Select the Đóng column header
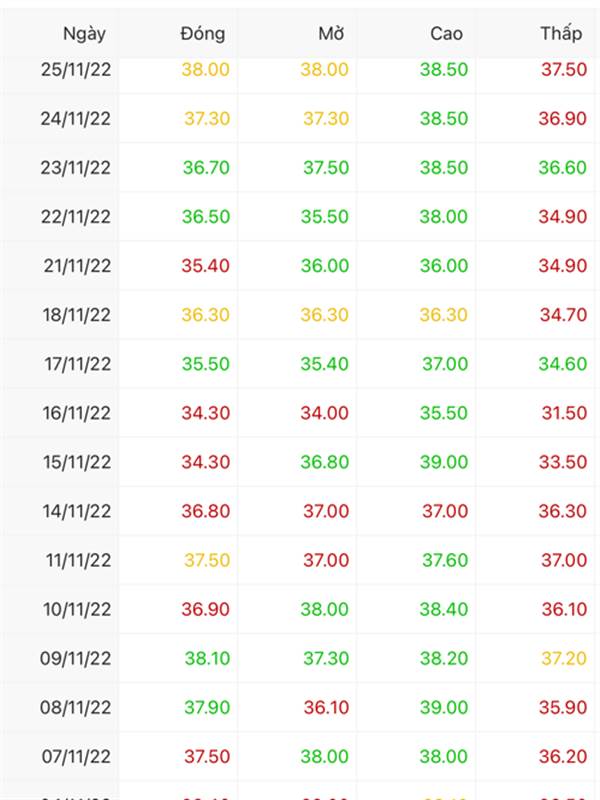The height and width of the screenshot is (800, 600). click(203, 34)
